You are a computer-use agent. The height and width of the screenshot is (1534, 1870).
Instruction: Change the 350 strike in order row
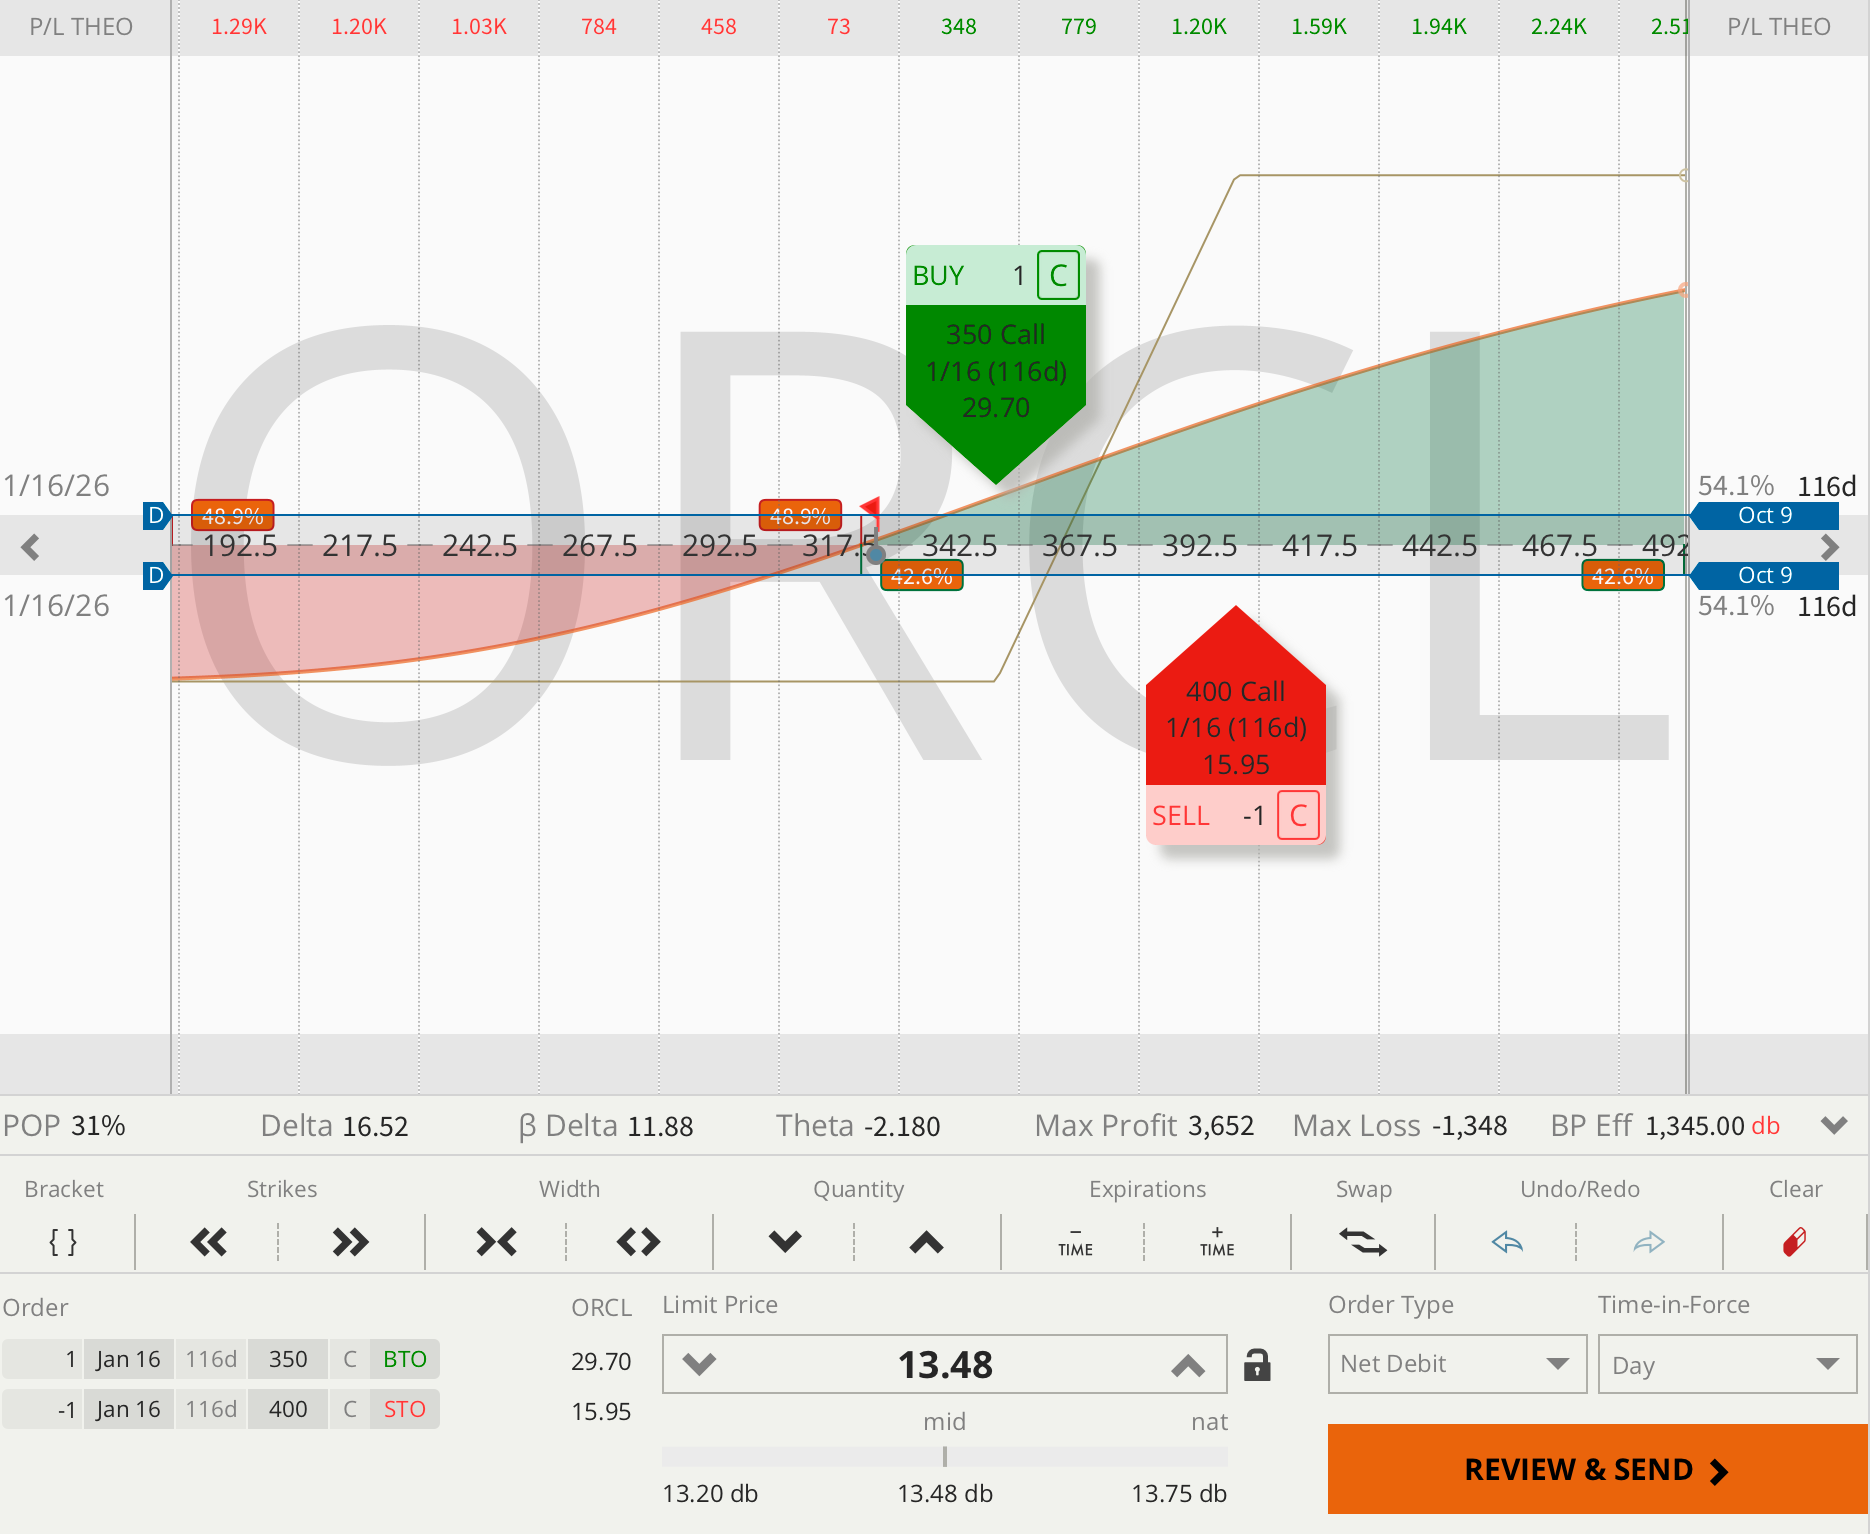pyautogui.click(x=288, y=1359)
